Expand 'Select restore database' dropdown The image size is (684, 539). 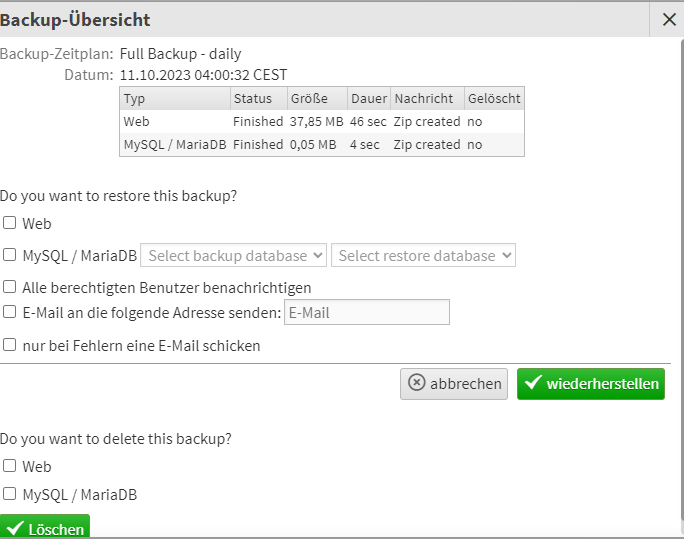pos(423,255)
